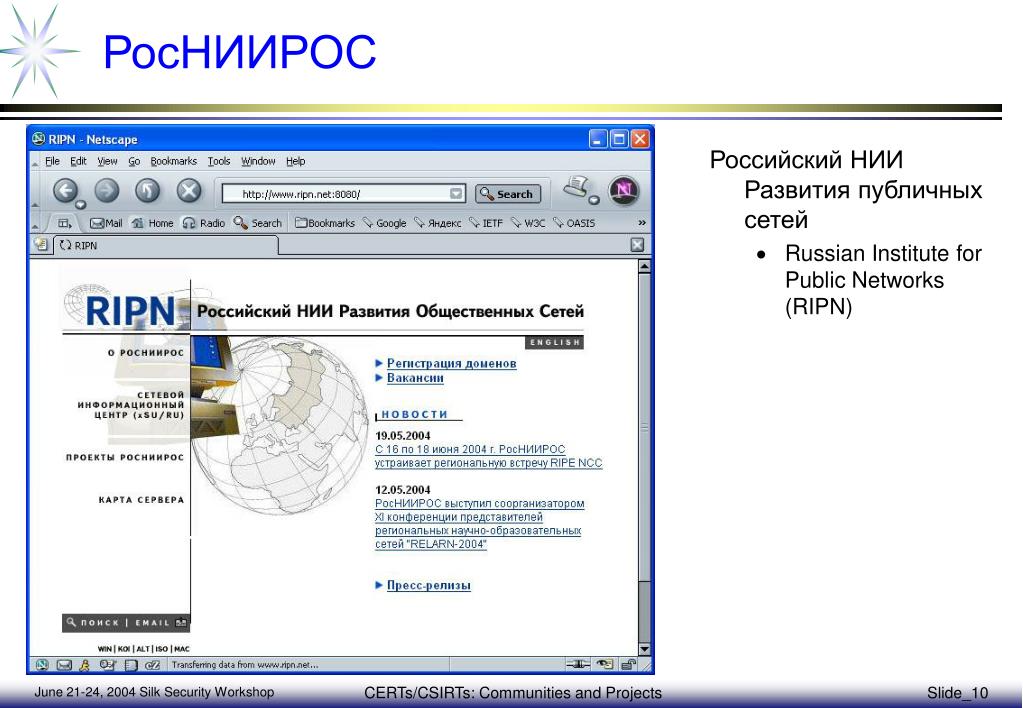Screen dimensions: 1023x708
Task: Expand the URL bar history dropdown
Action: point(456,194)
